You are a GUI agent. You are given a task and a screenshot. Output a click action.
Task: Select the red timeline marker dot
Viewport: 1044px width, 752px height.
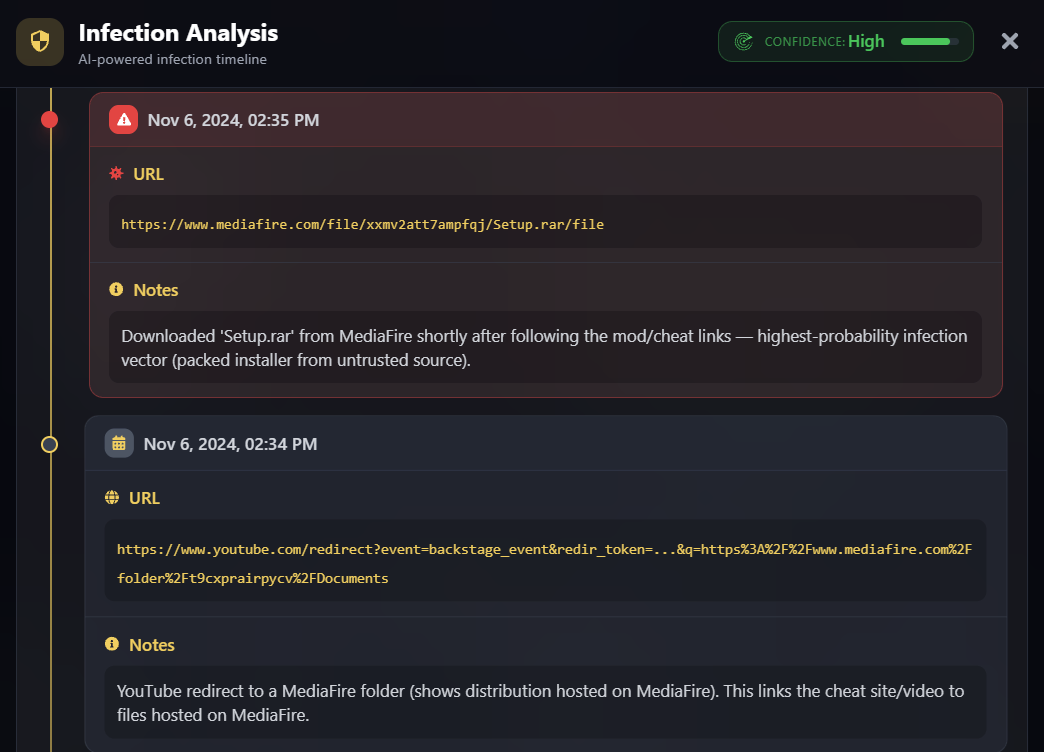[x=50, y=119]
